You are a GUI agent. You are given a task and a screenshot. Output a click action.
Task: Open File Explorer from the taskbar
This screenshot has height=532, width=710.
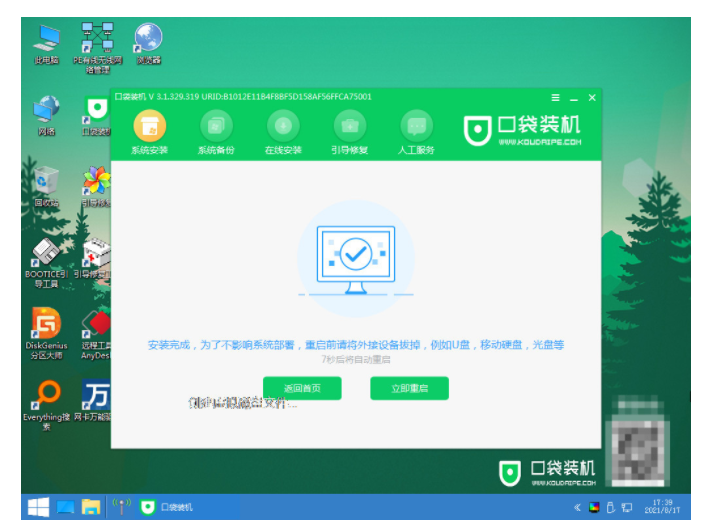tap(91, 506)
